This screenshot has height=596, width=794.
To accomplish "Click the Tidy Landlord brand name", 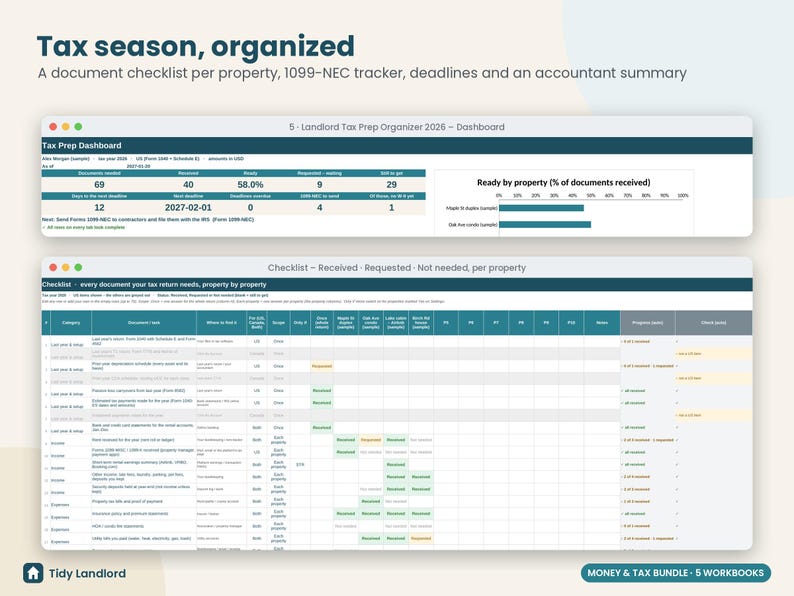I will tap(87, 574).
